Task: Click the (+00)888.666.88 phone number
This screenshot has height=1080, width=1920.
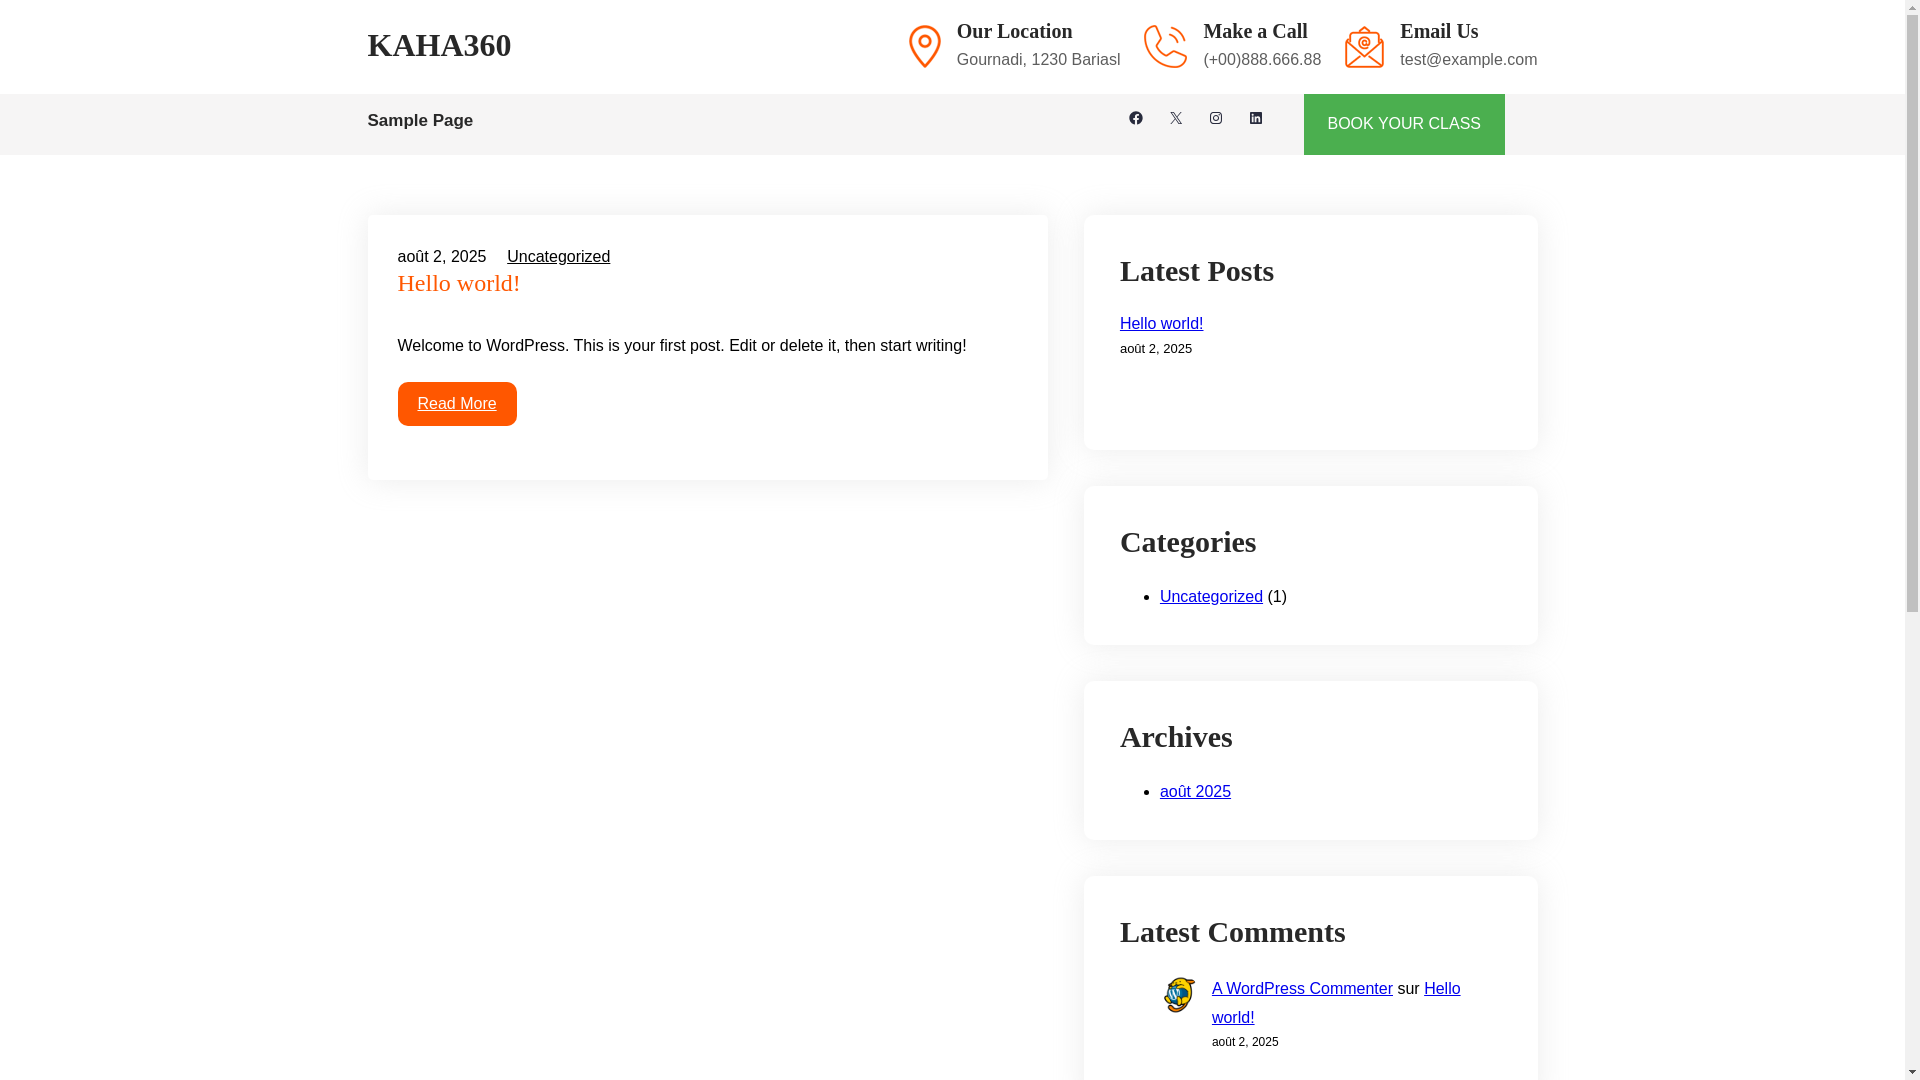Action: (1262, 59)
